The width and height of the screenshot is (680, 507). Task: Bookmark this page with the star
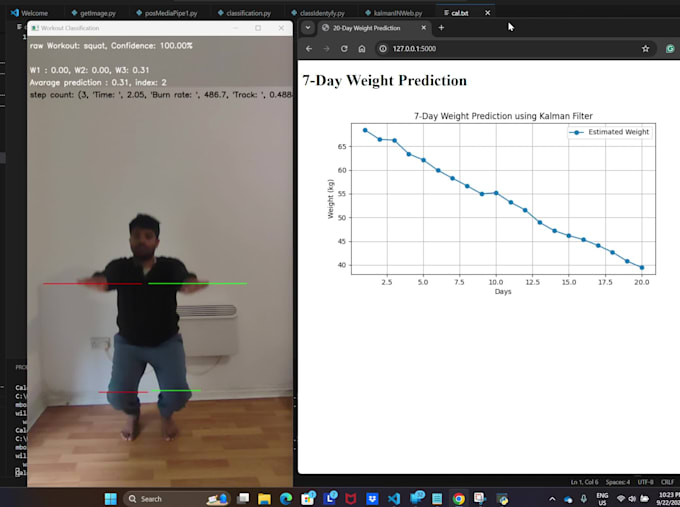pyautogui.click(x=645, y=49)
